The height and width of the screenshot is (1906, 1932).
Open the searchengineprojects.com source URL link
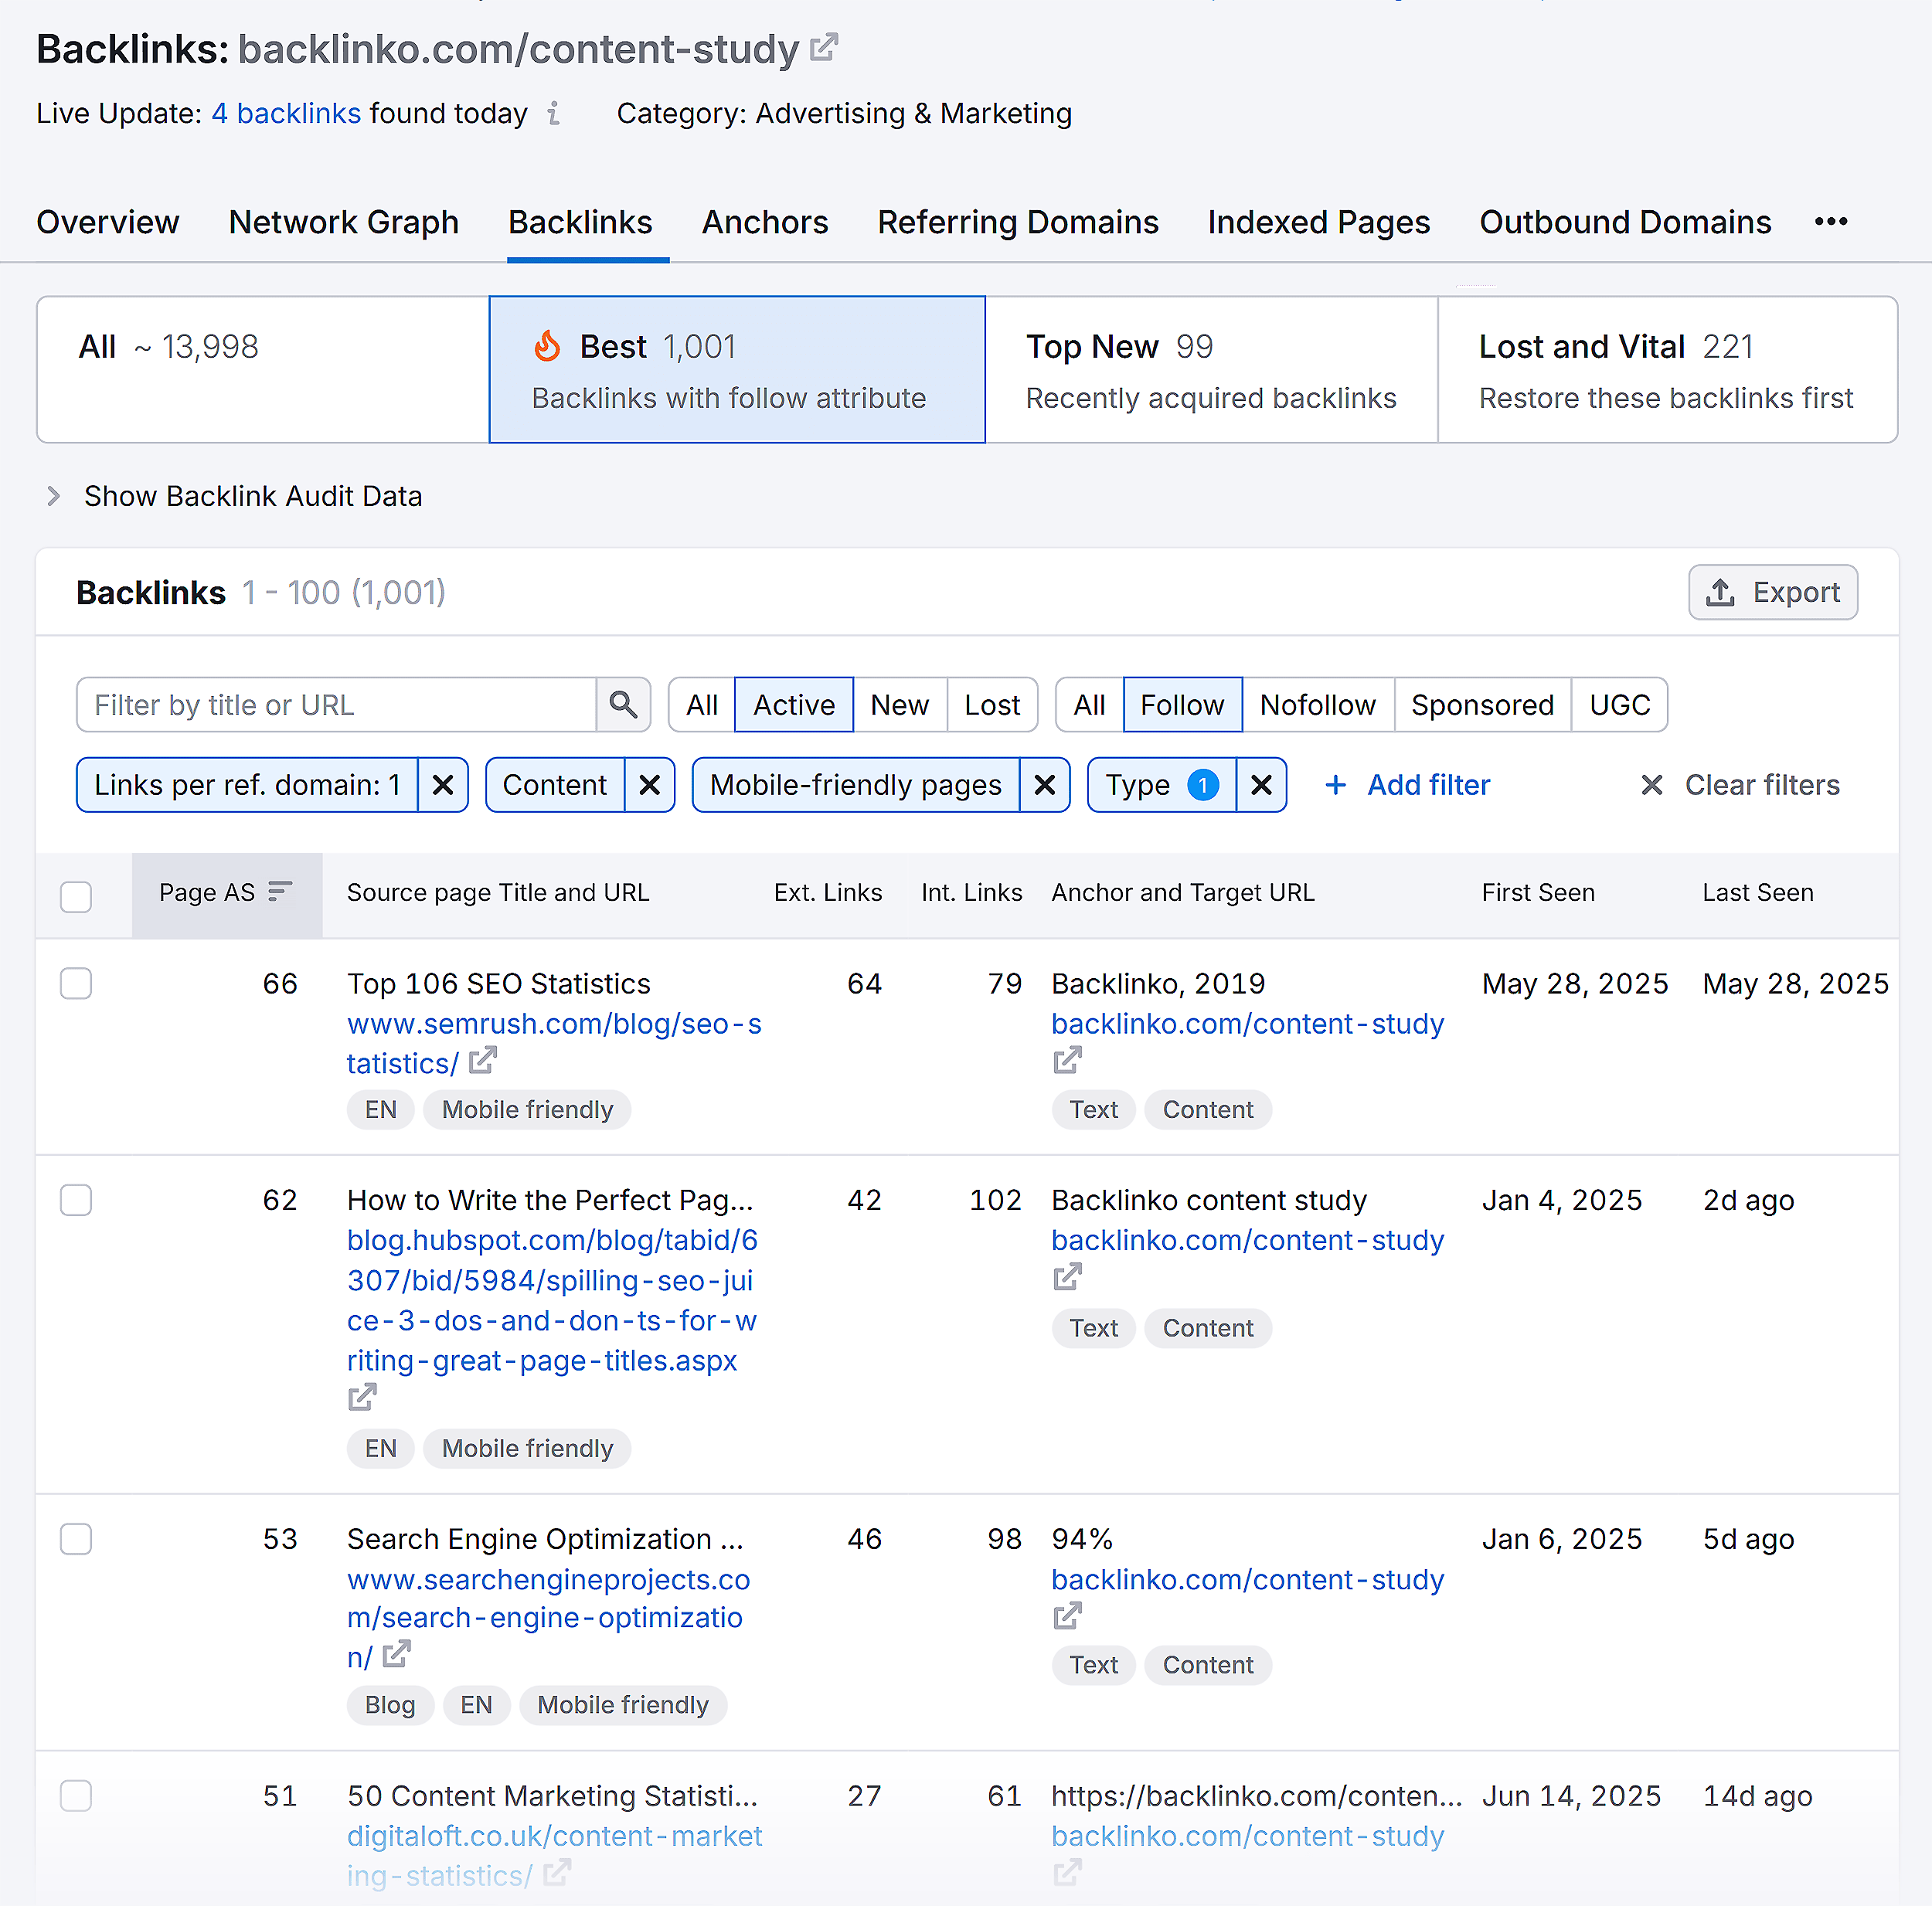point(548,1618)
